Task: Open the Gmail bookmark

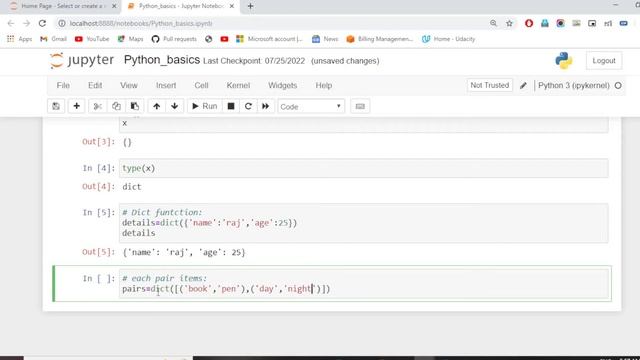Action: [53, 39]
